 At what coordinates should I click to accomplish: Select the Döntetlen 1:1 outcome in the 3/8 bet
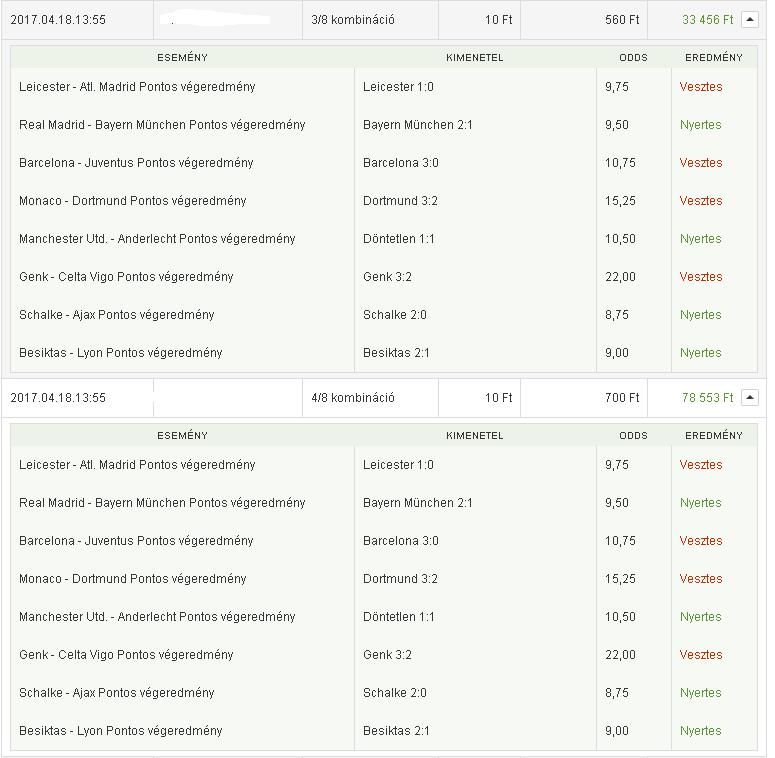click(399, 239)
